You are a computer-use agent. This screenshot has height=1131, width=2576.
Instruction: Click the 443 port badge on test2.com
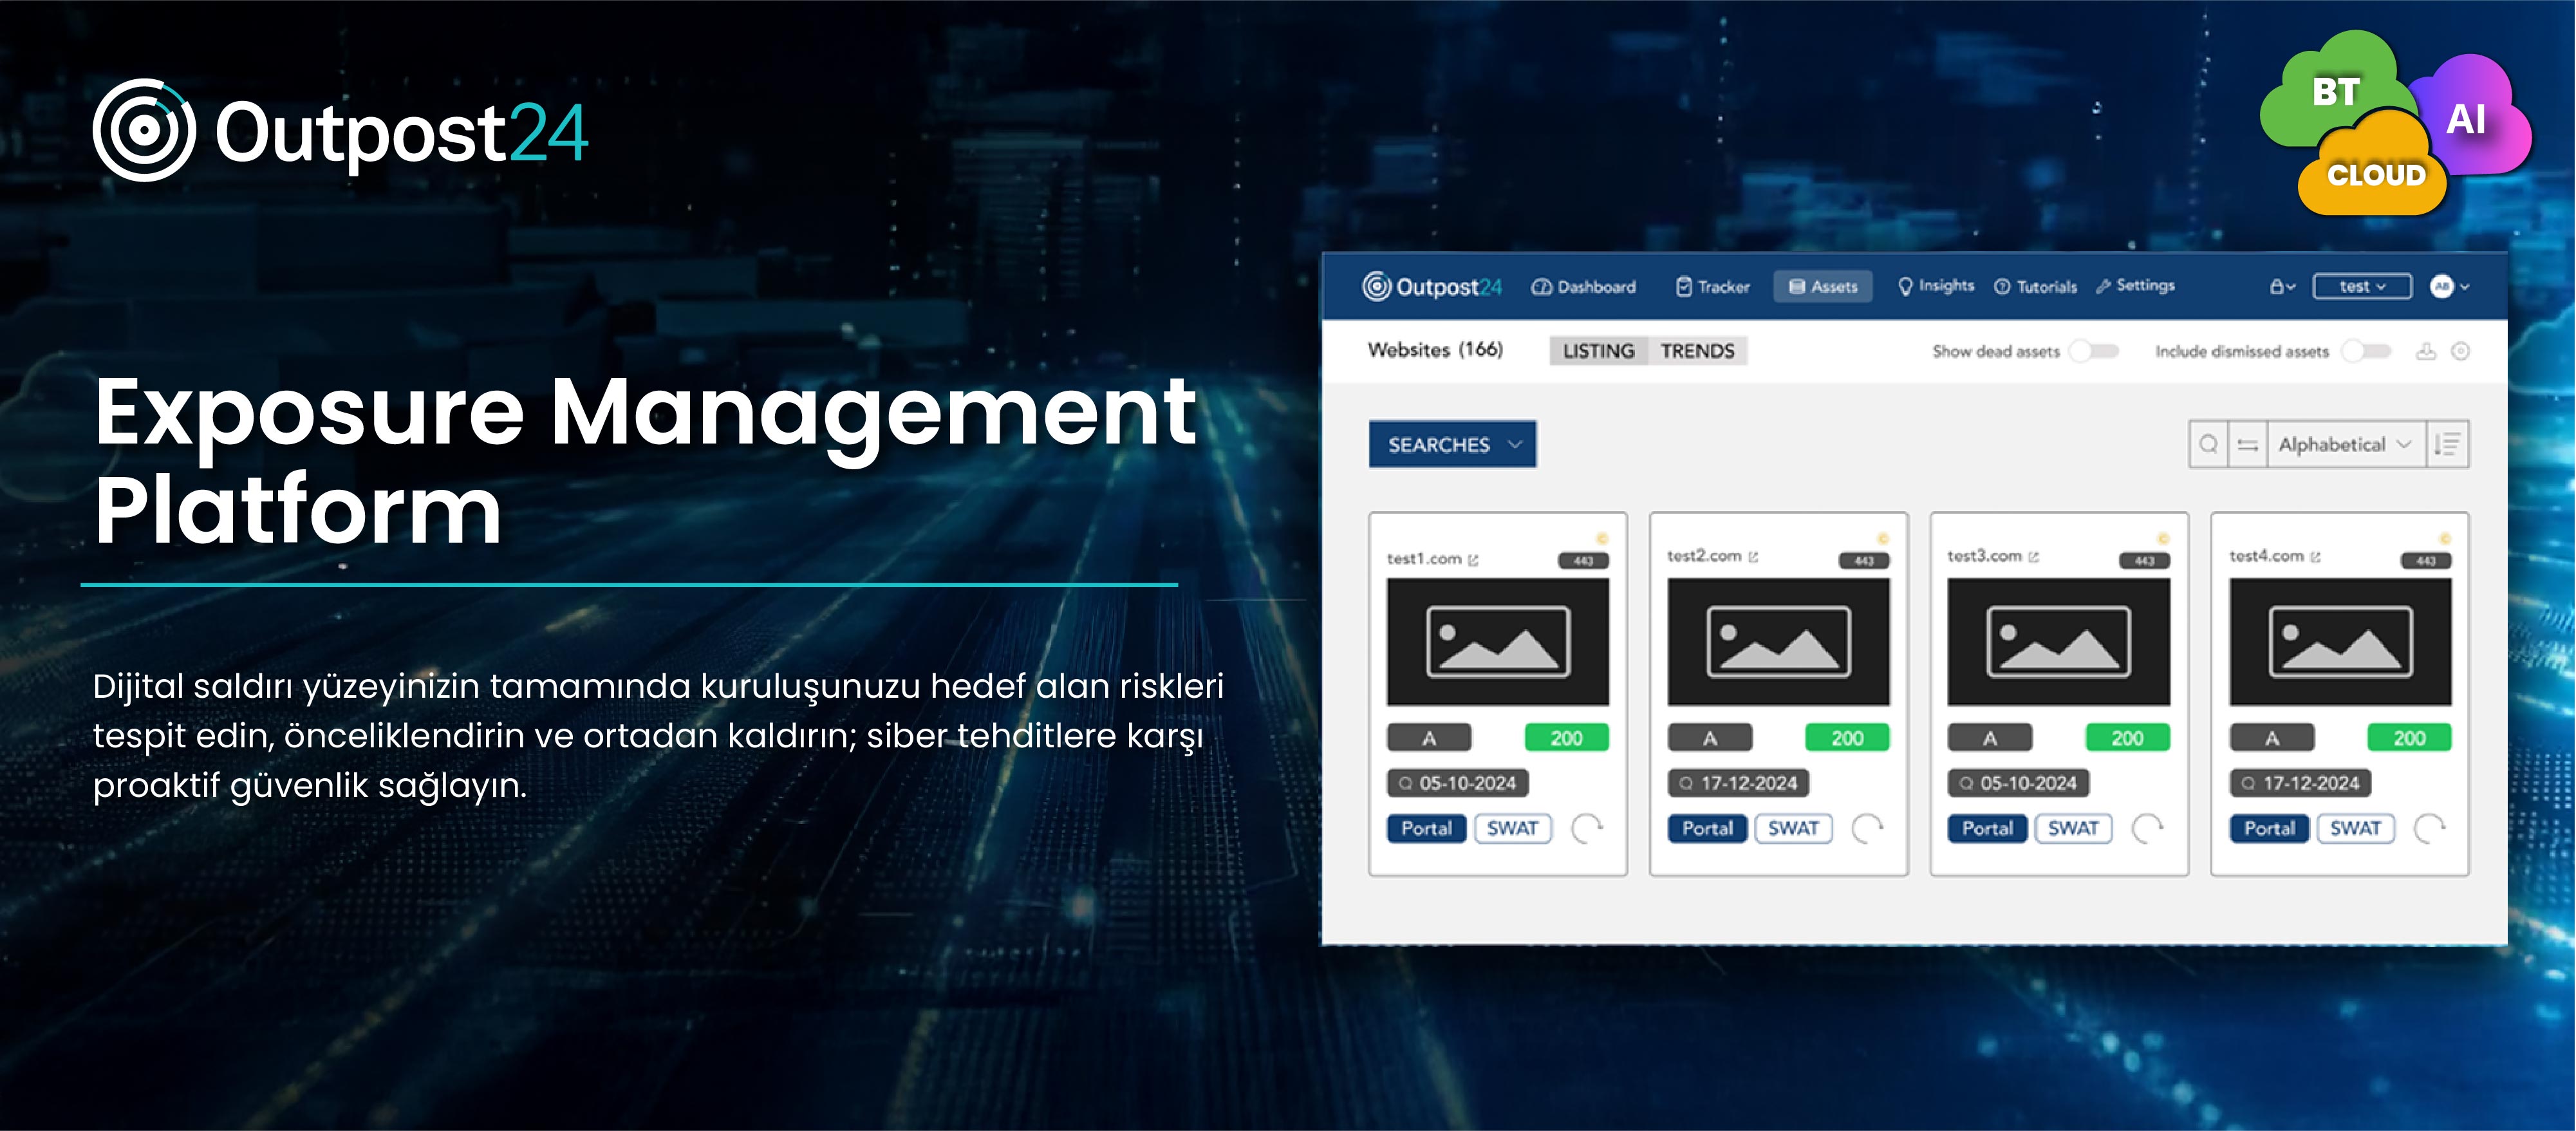click(1865, 561)
